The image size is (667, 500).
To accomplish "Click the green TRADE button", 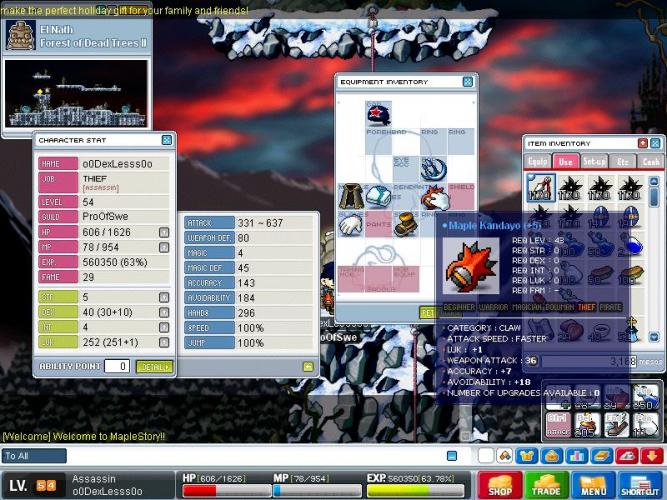I will [547, 485].
